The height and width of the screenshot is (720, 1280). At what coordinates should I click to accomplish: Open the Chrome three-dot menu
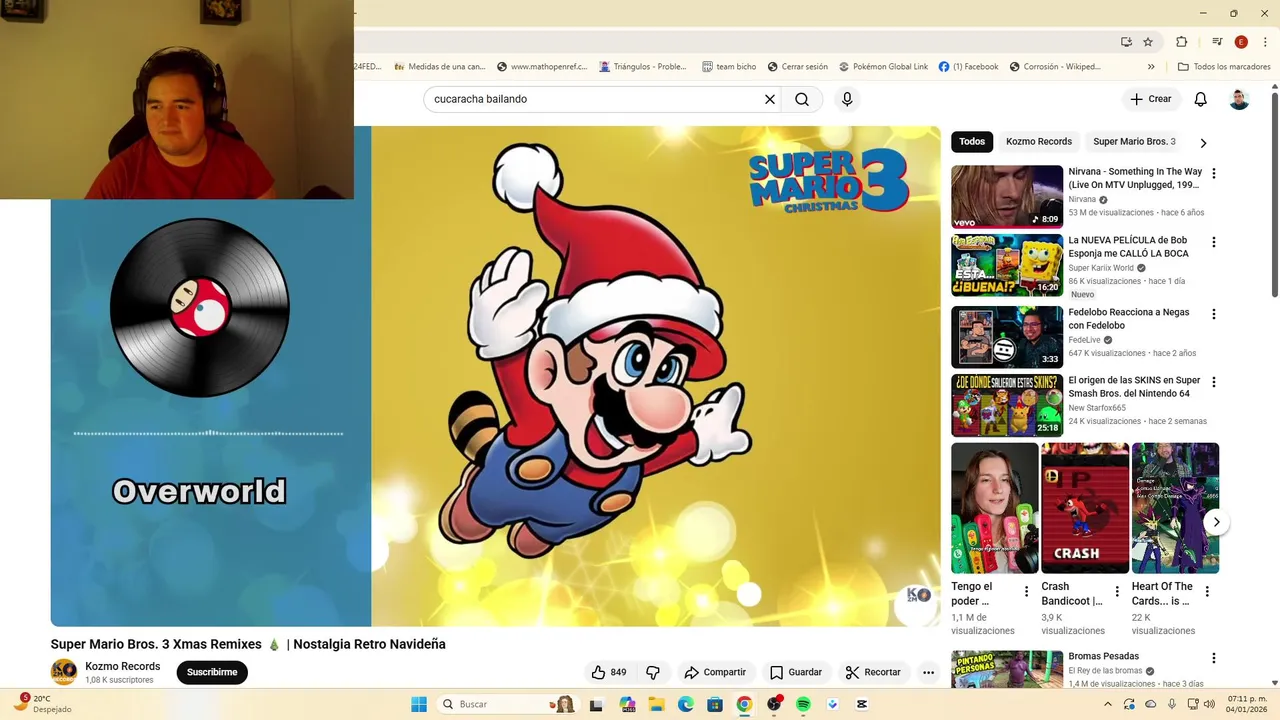pos(1266,42)
